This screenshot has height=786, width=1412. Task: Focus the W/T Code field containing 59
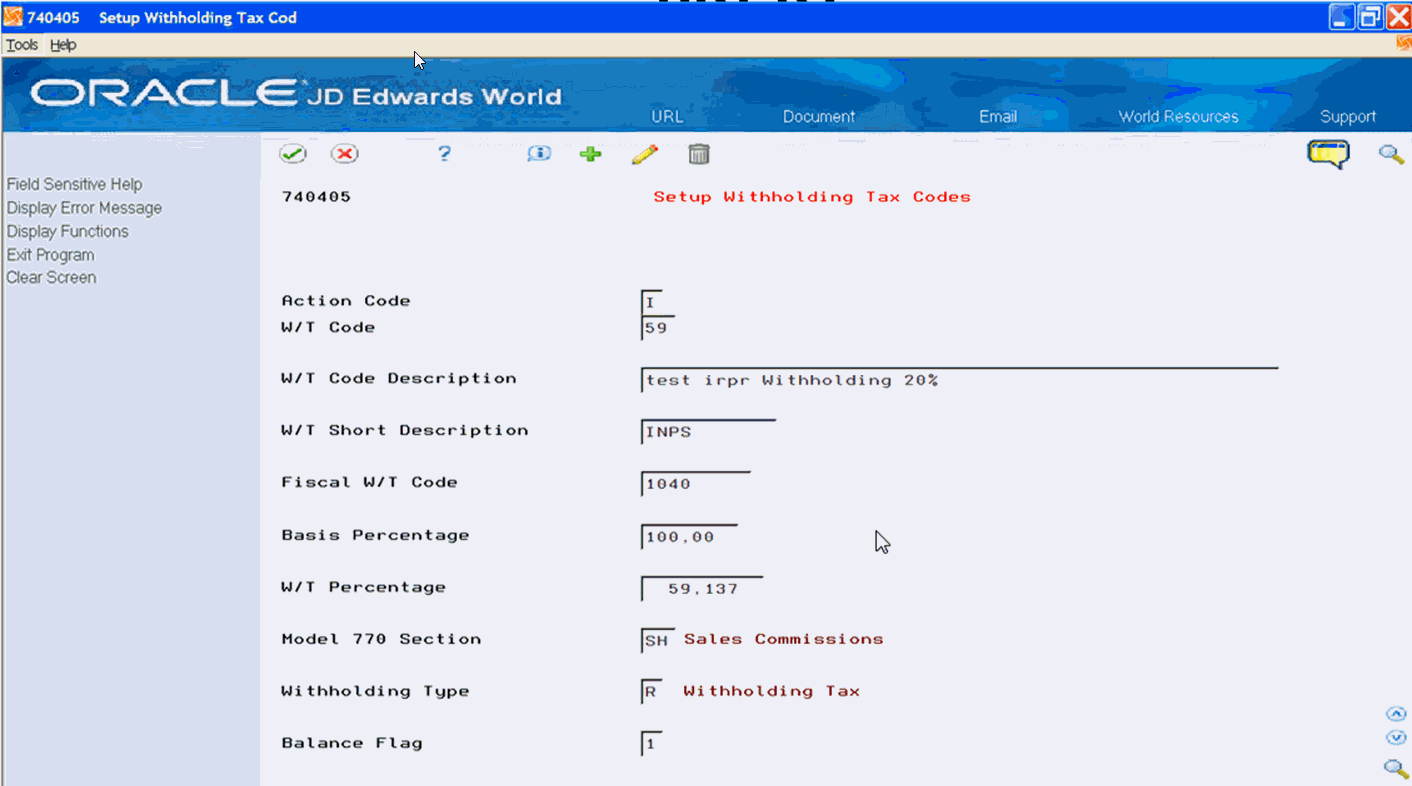657,328
